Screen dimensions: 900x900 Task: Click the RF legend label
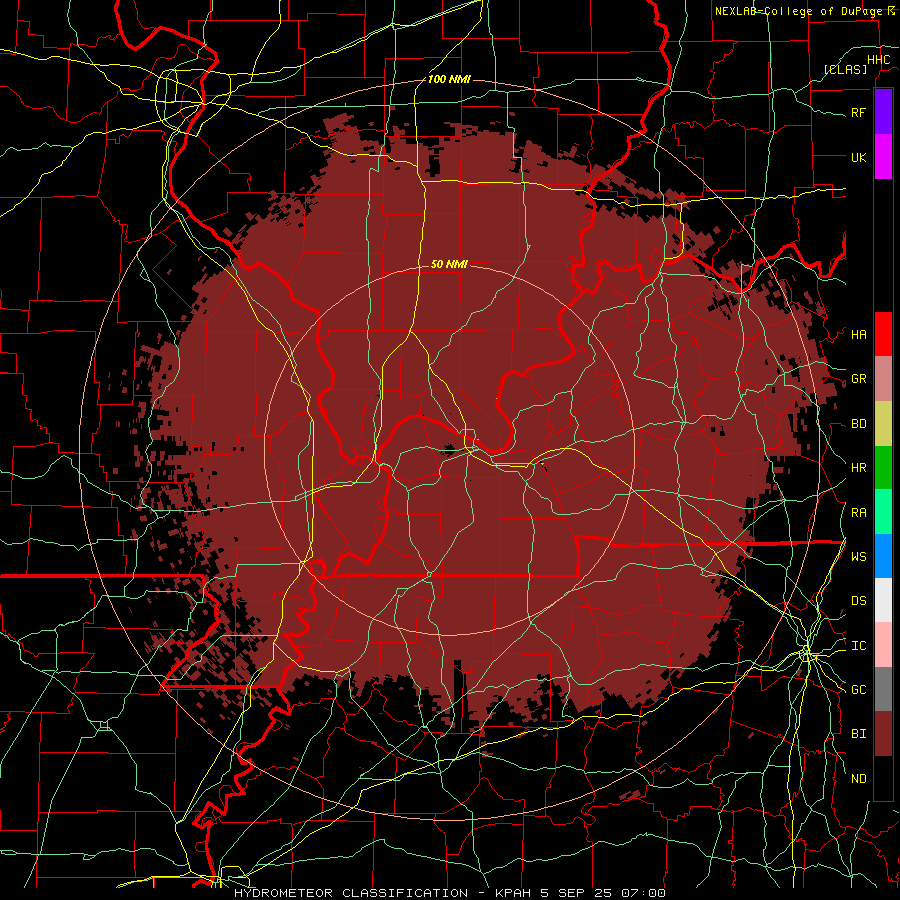858,112
